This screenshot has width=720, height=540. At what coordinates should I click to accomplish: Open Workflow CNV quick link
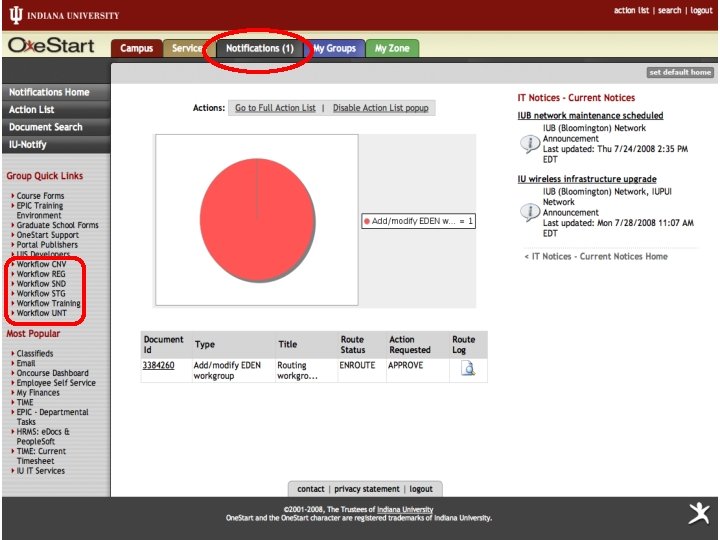tap(41, 264)
